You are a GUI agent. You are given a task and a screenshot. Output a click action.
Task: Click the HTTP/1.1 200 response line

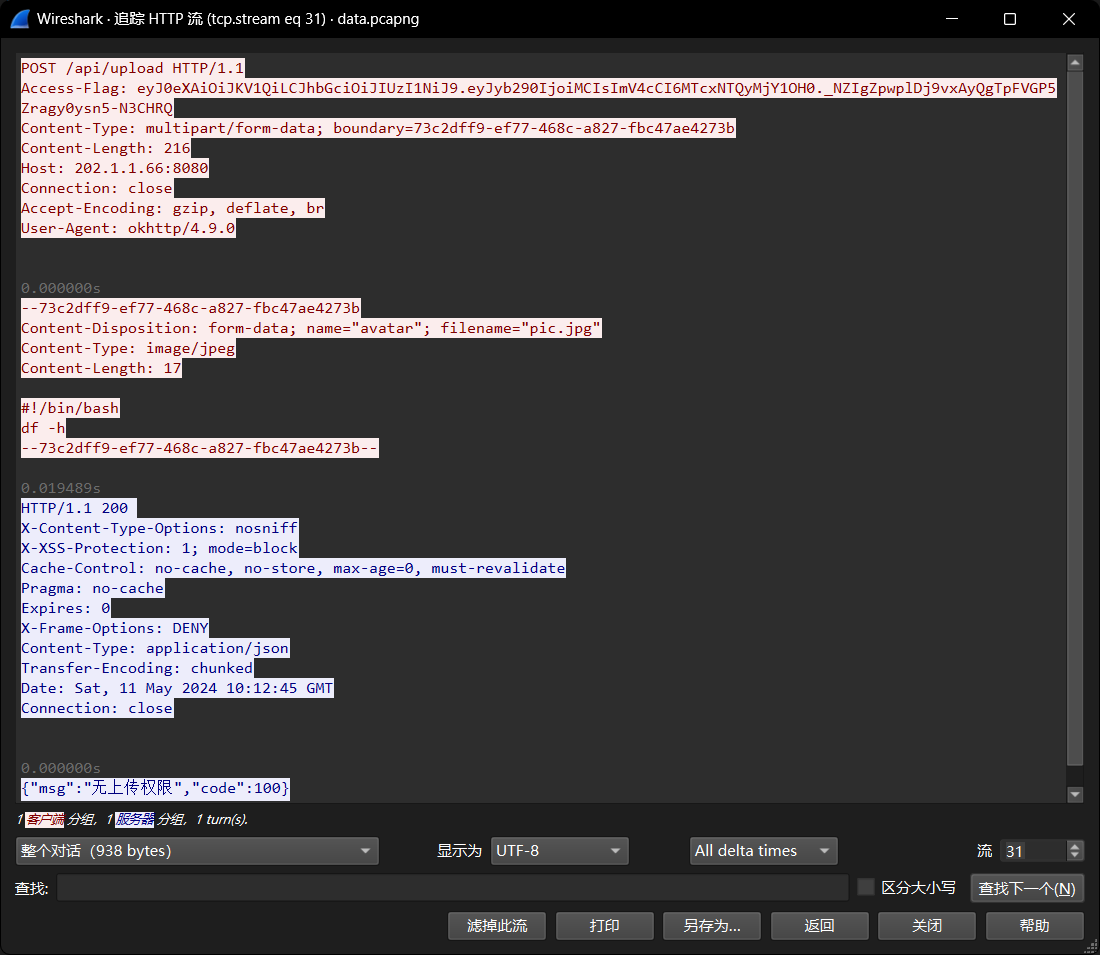tap(79, 508)
